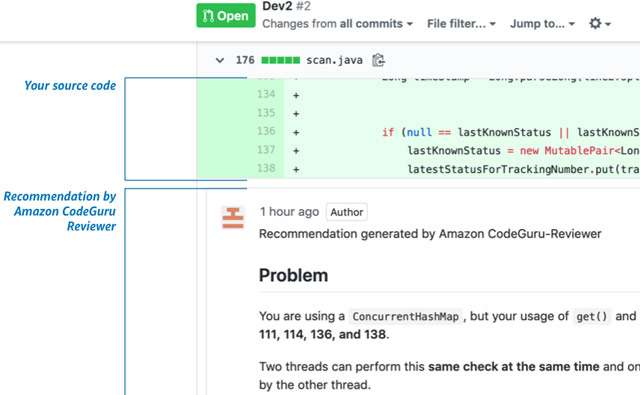The width and height of the screenshot is (640, 395).
Task: Click the Author label badge
Action: [x=347, y=212]
